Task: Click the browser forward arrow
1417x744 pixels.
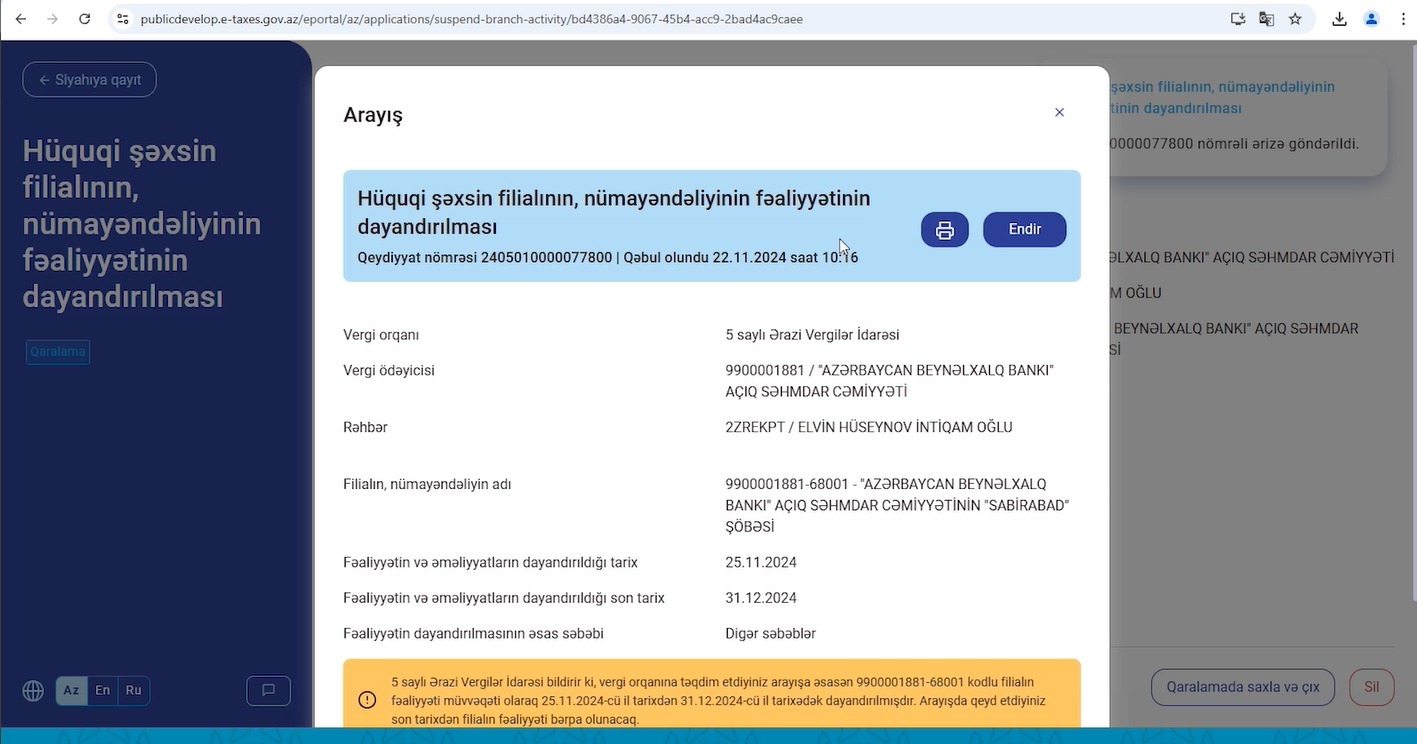Action: pyautogui.click(x=52, y=19)
